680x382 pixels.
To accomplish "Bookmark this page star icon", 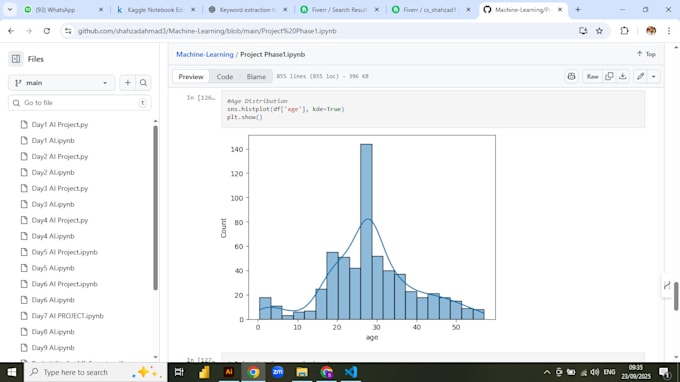I will (599, 31).
